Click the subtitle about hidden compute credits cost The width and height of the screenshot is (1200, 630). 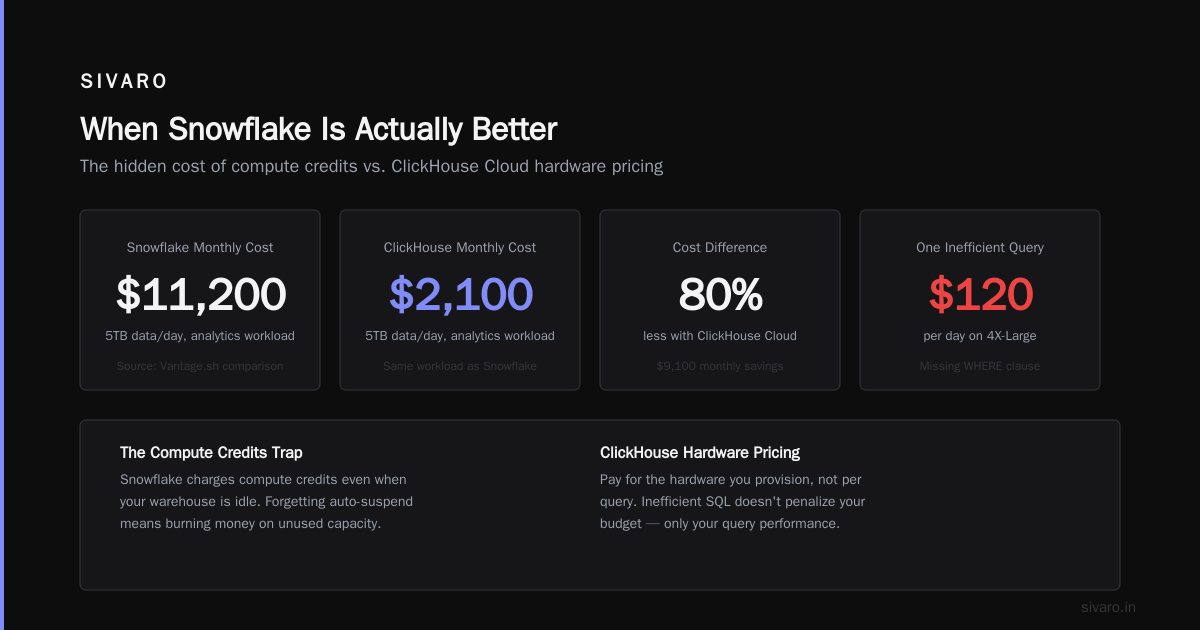coord(371,166)
